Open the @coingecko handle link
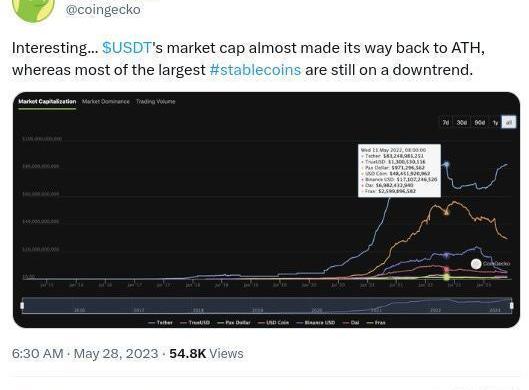The height and width of the screenshot is (390, 529). 103,9
